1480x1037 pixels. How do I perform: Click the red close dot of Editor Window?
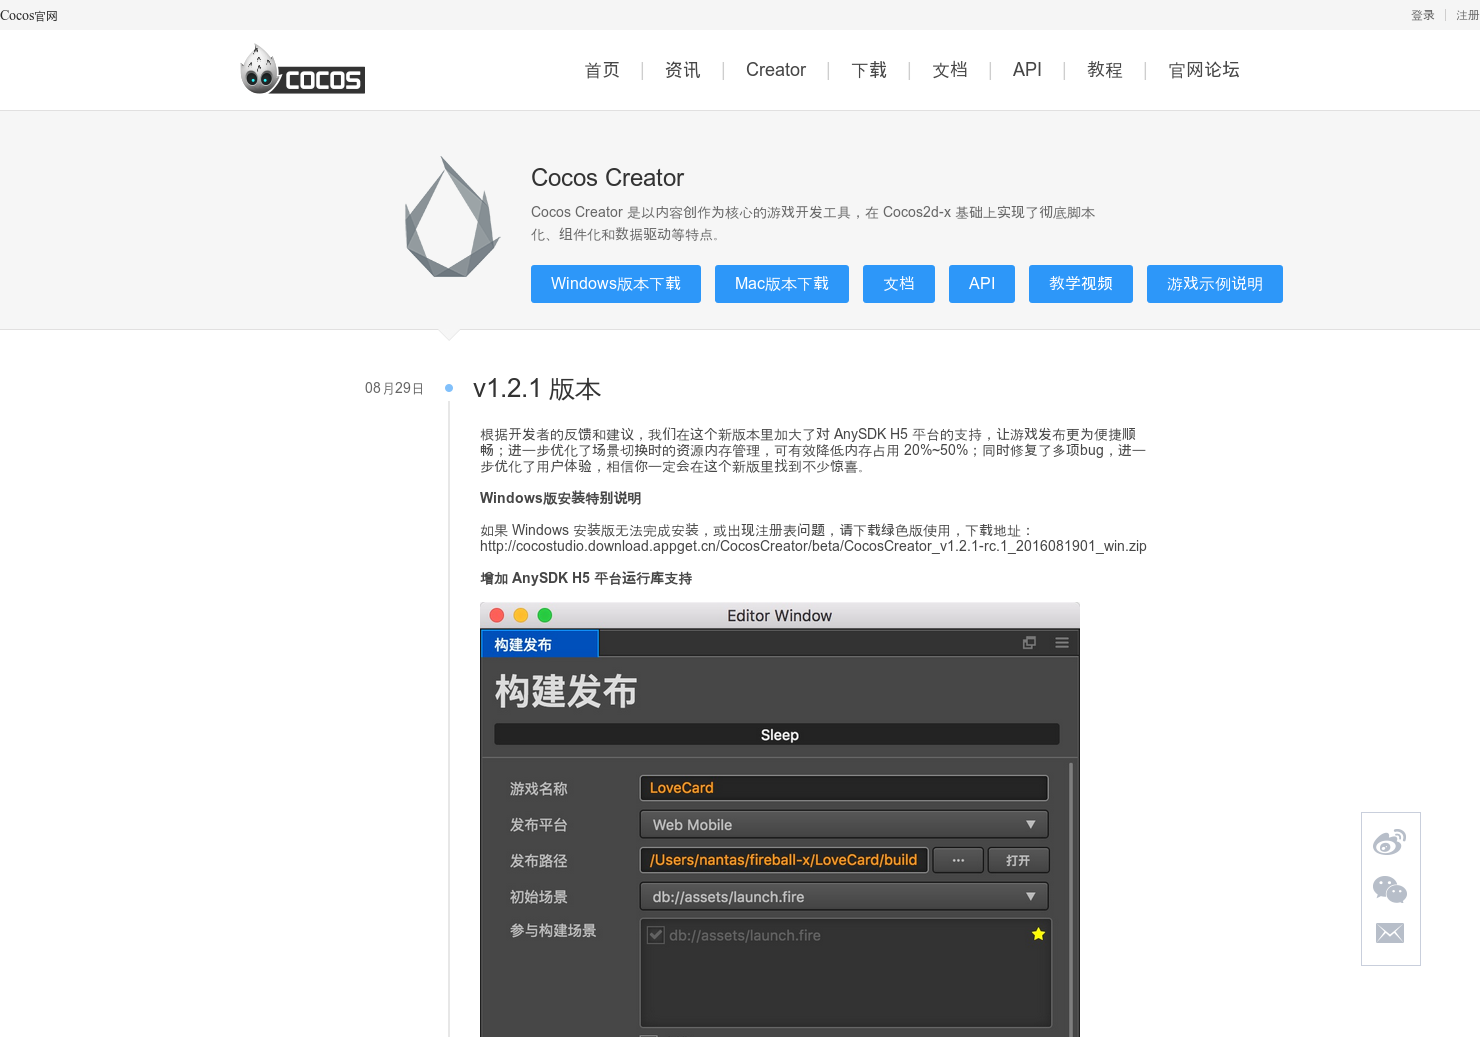(497, 615)
